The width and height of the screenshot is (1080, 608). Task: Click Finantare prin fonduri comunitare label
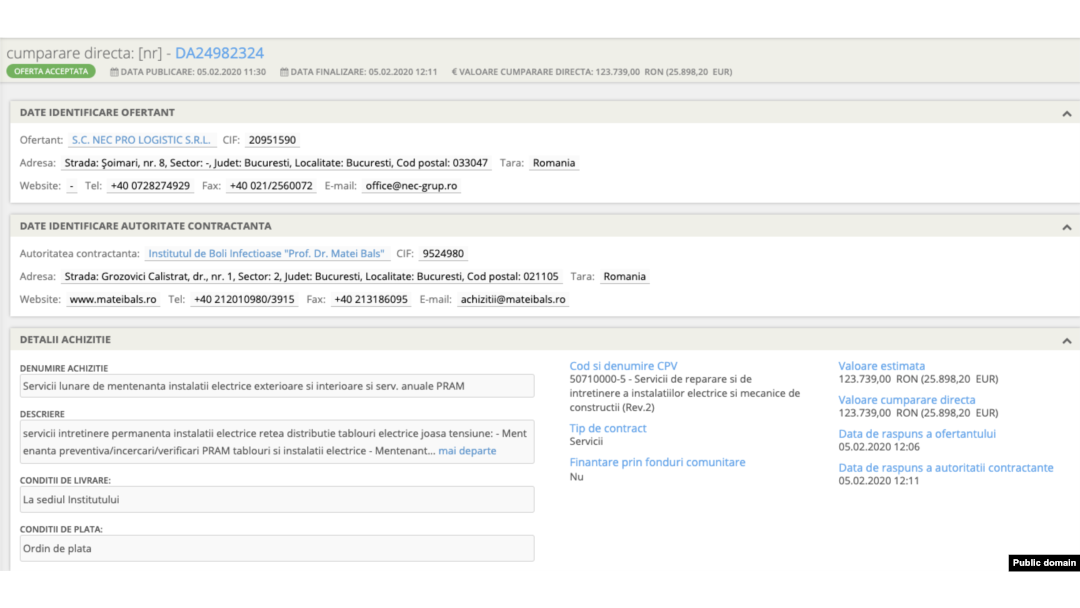[657, 462]
